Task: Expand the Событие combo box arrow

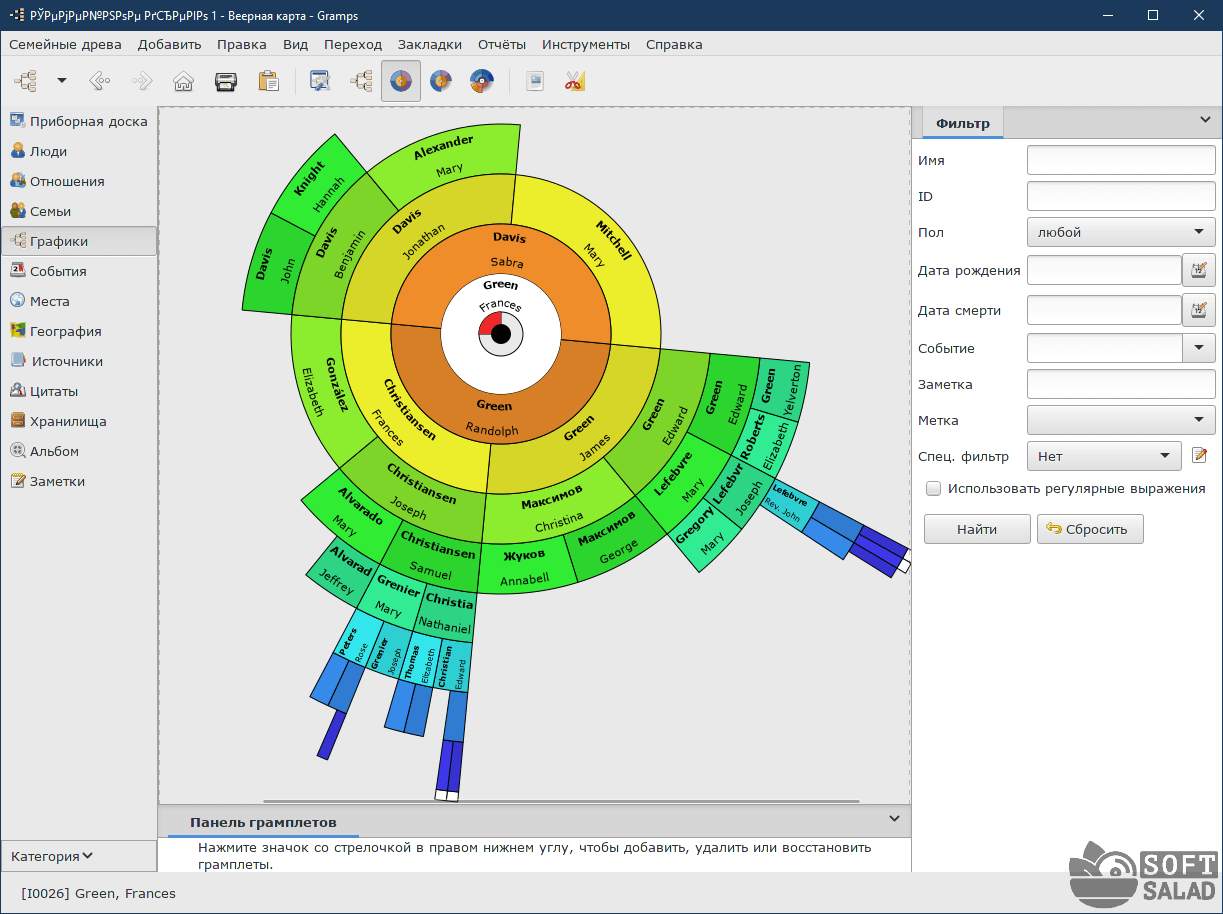Action: point(1199,348)
